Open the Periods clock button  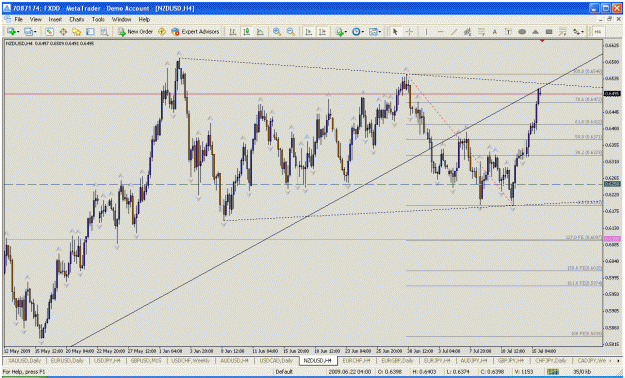356,32
